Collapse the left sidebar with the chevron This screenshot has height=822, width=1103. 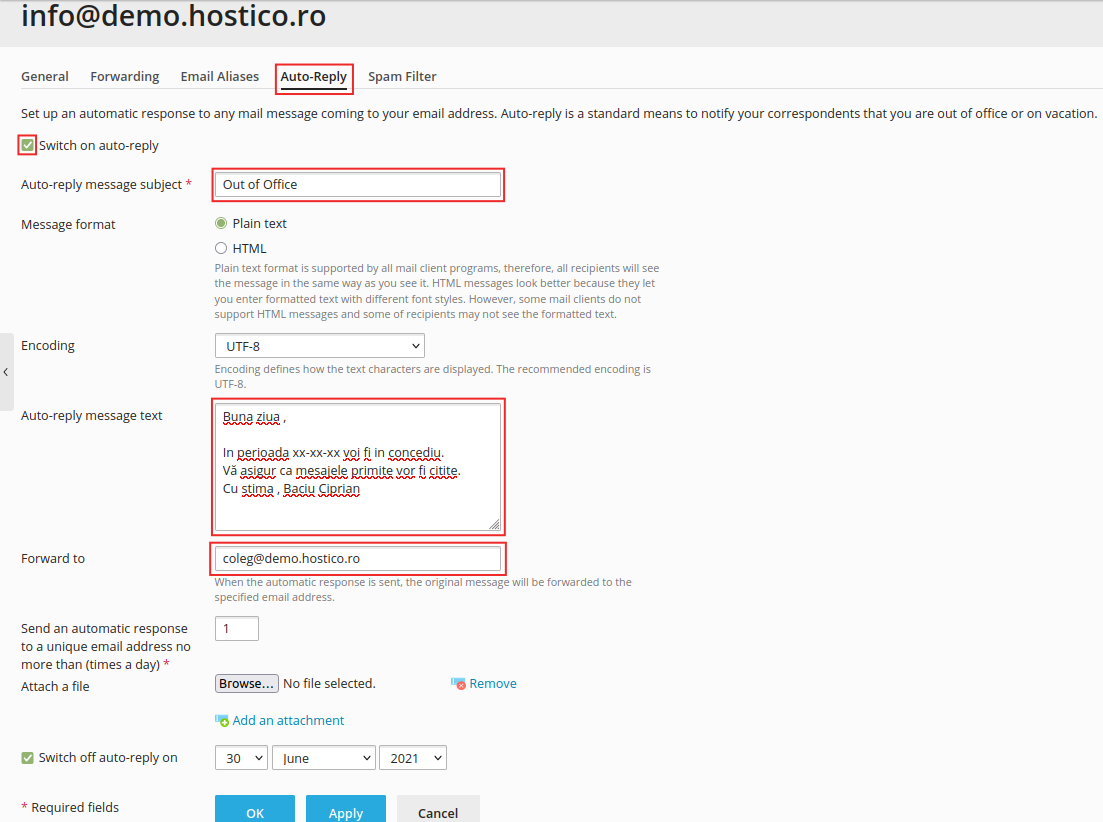(7, 372)
